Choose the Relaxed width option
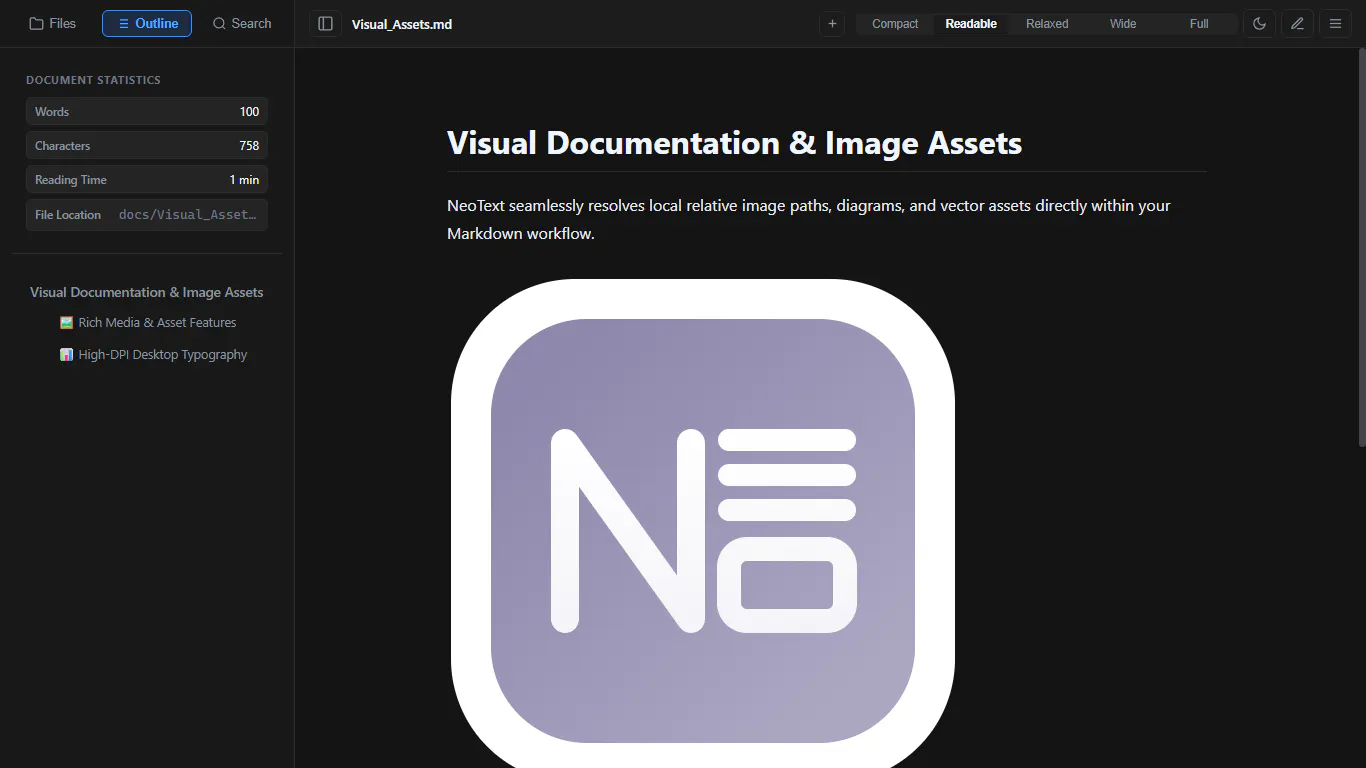This screenshot has height=768, width=1366. pyautogui.click(x=1047, y=24)
